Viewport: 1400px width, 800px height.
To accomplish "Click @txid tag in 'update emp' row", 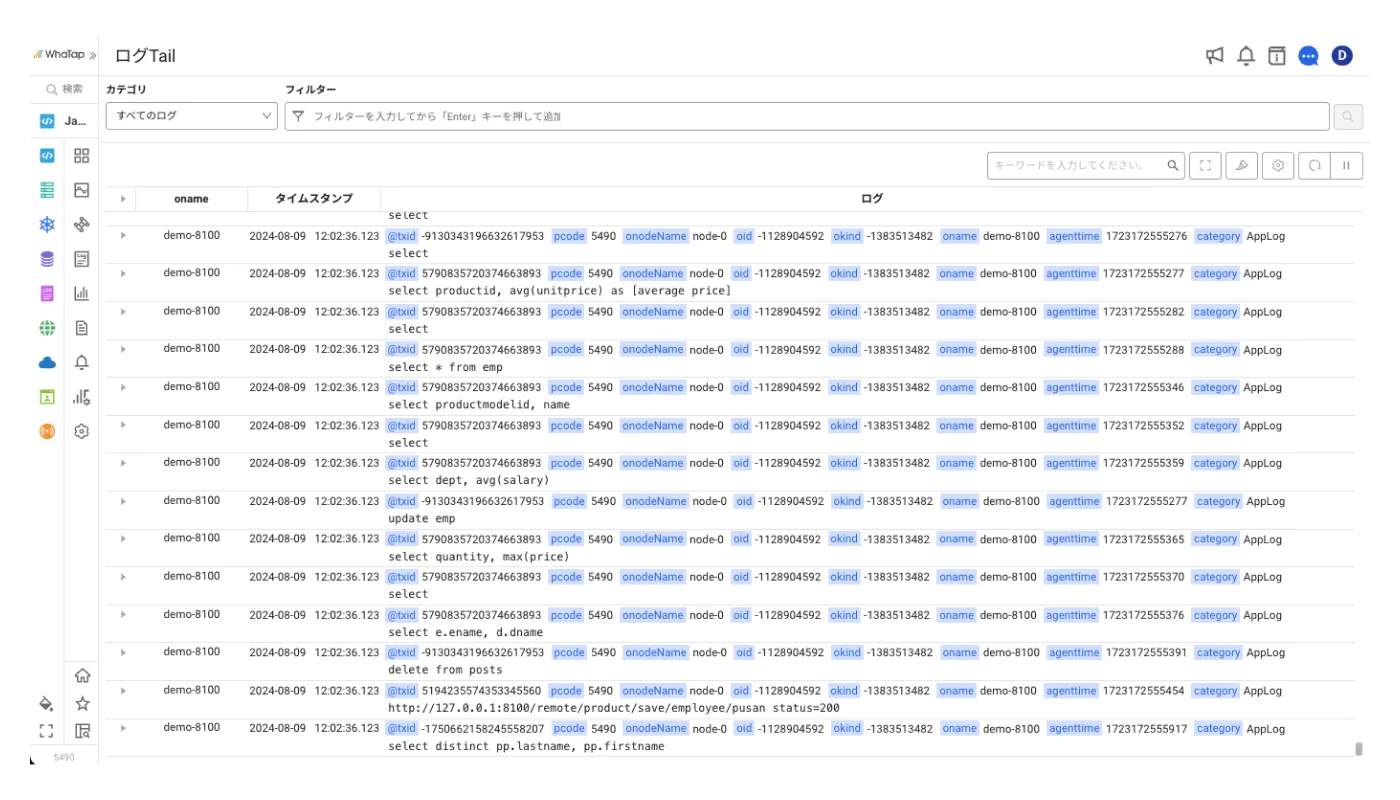I will (x=402, y=501).
